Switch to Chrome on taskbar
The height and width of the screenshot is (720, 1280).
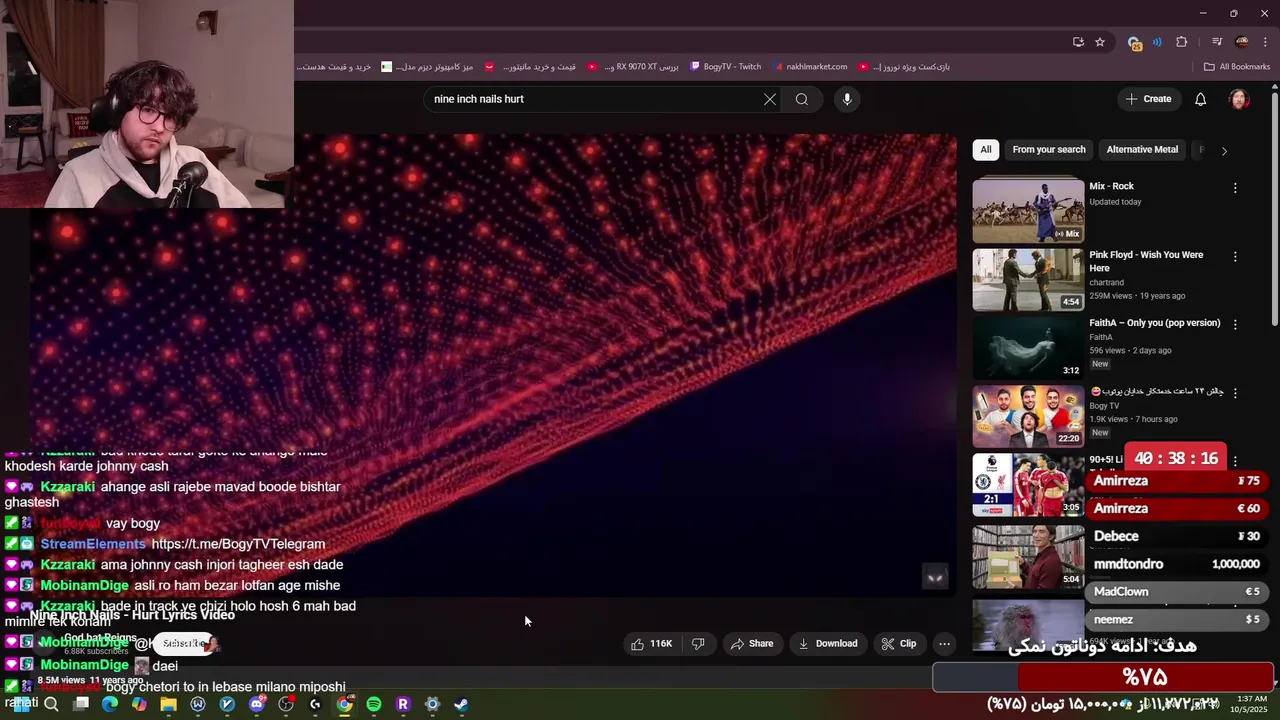click(344, 704)
